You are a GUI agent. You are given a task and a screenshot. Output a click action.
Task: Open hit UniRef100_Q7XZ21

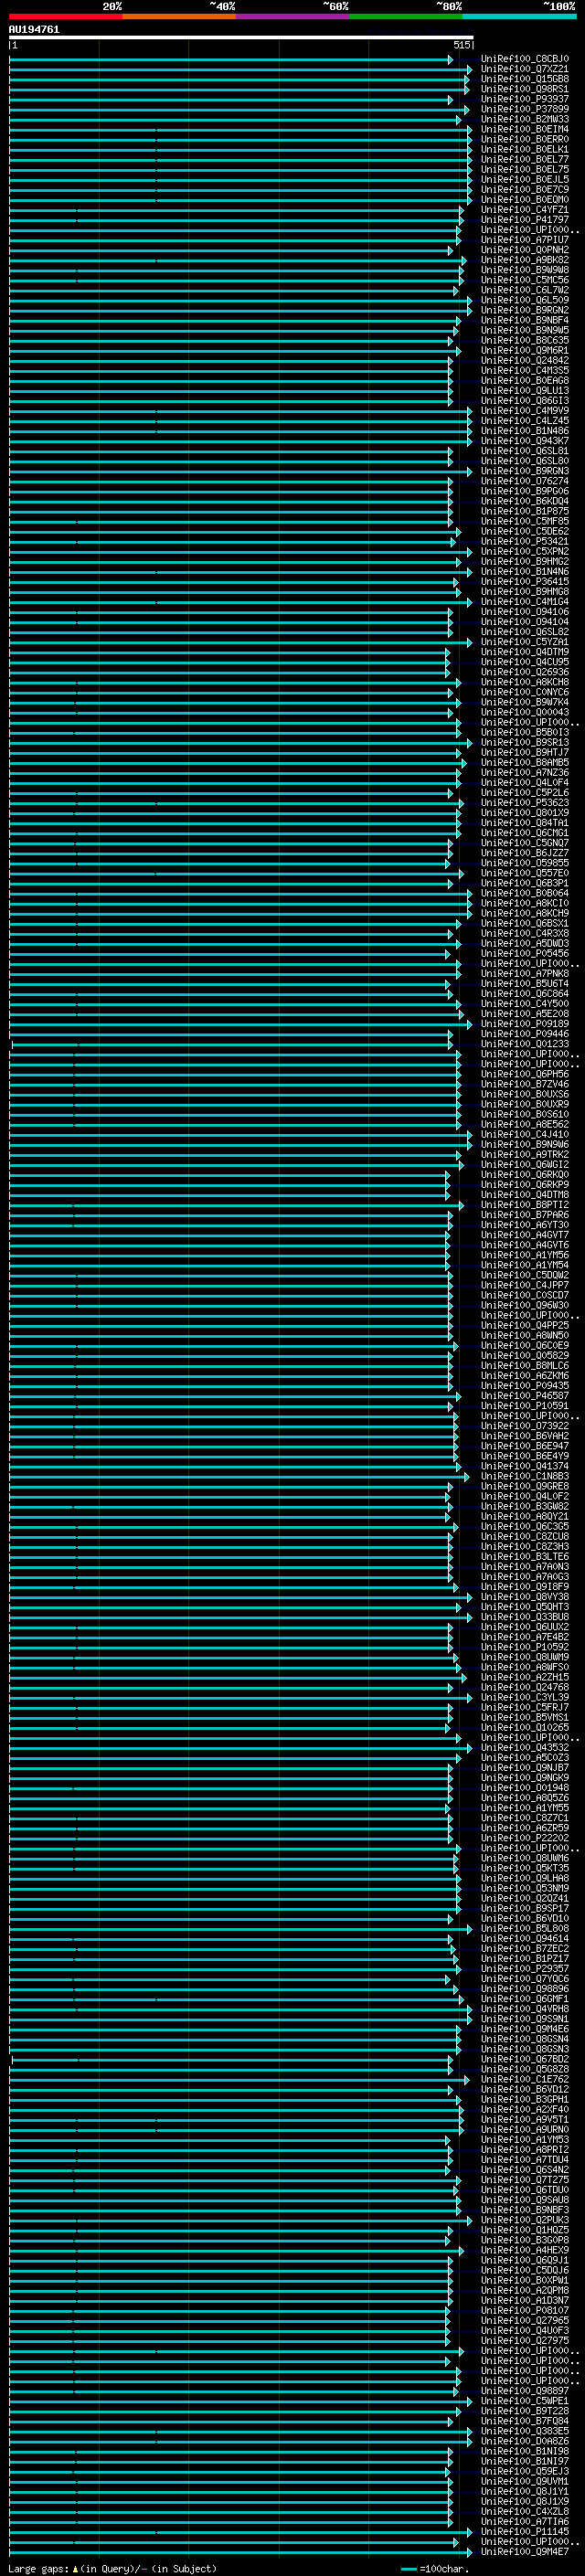[x=525, y=69]
